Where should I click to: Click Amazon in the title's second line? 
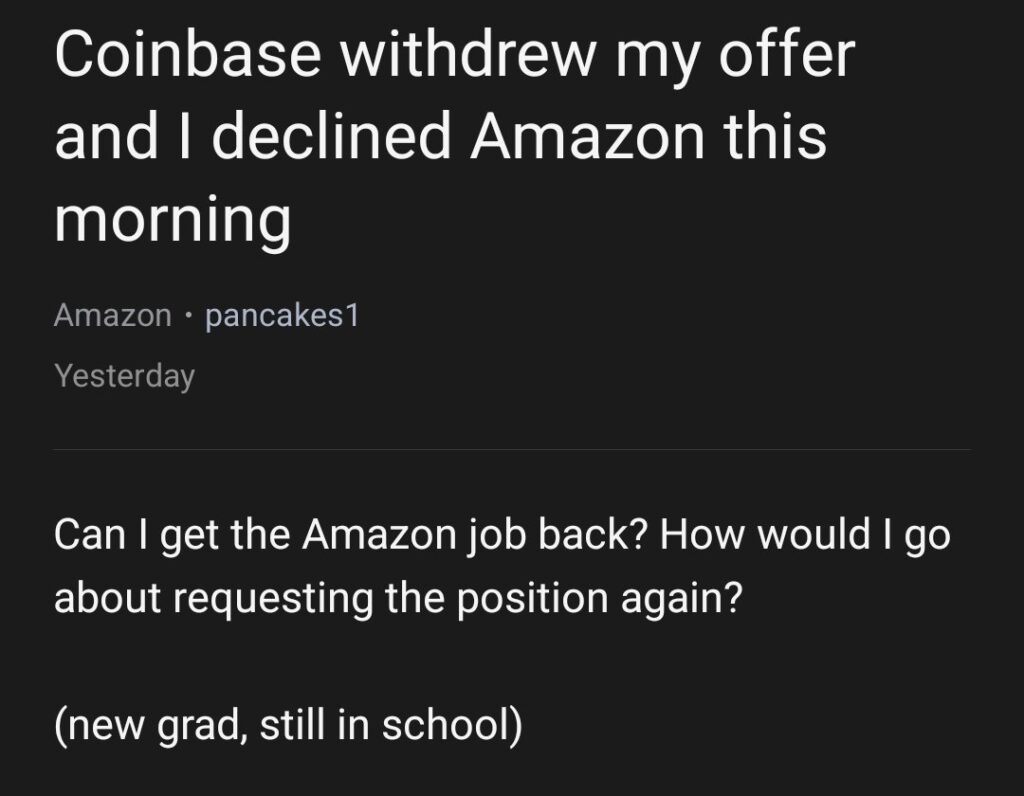pos(587,136)
